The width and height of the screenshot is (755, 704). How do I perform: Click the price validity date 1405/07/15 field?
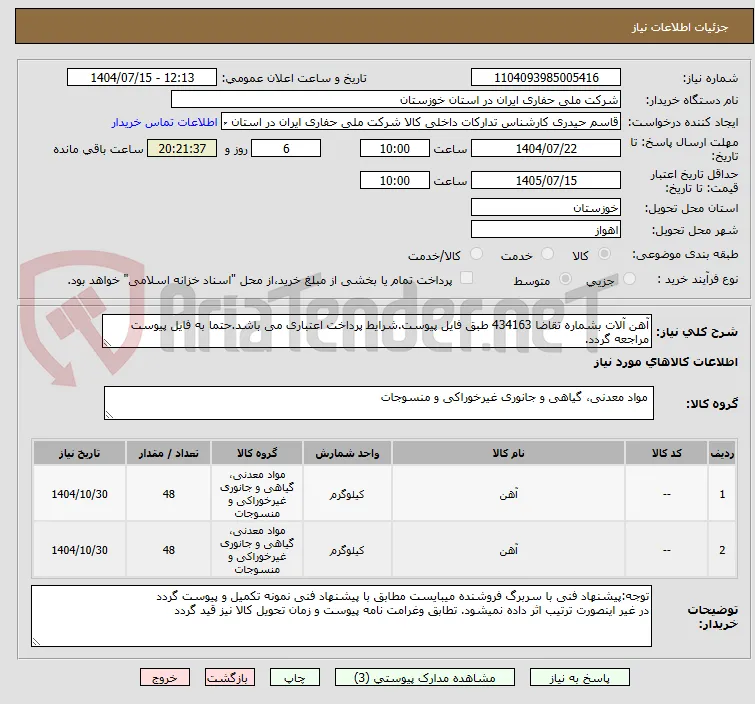pyautogui.click(x=546, y=181)
